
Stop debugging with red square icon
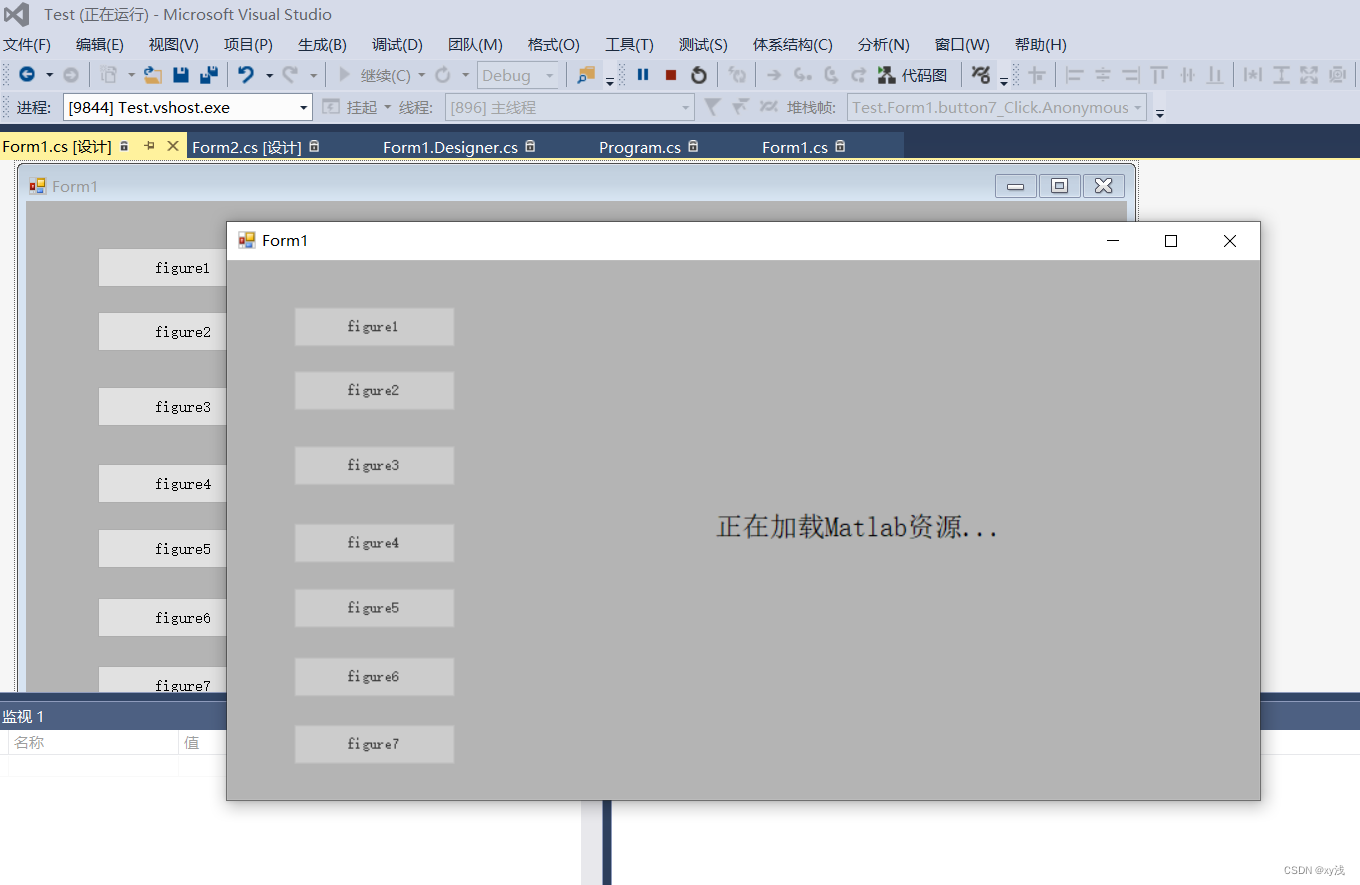[x=671, y=75]
